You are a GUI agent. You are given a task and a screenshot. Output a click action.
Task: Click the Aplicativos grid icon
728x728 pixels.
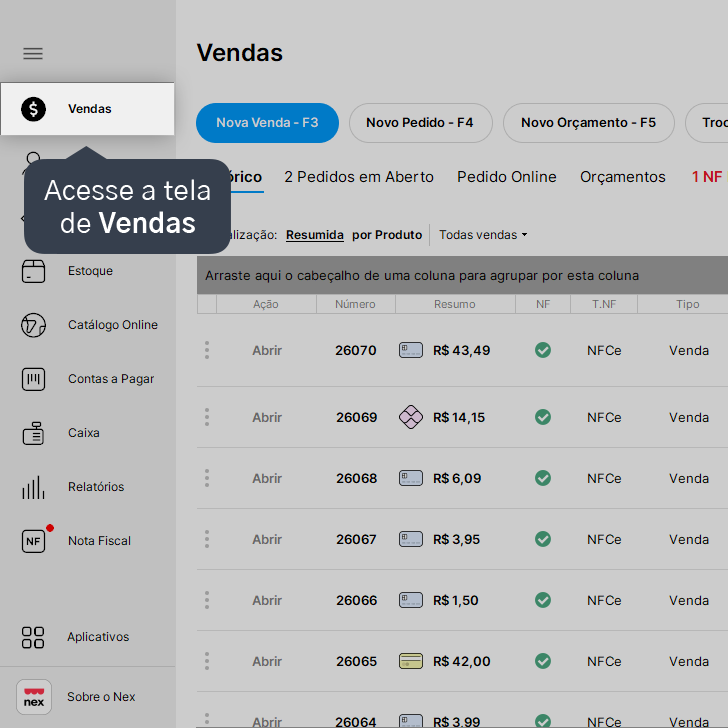tap(33, 637)
